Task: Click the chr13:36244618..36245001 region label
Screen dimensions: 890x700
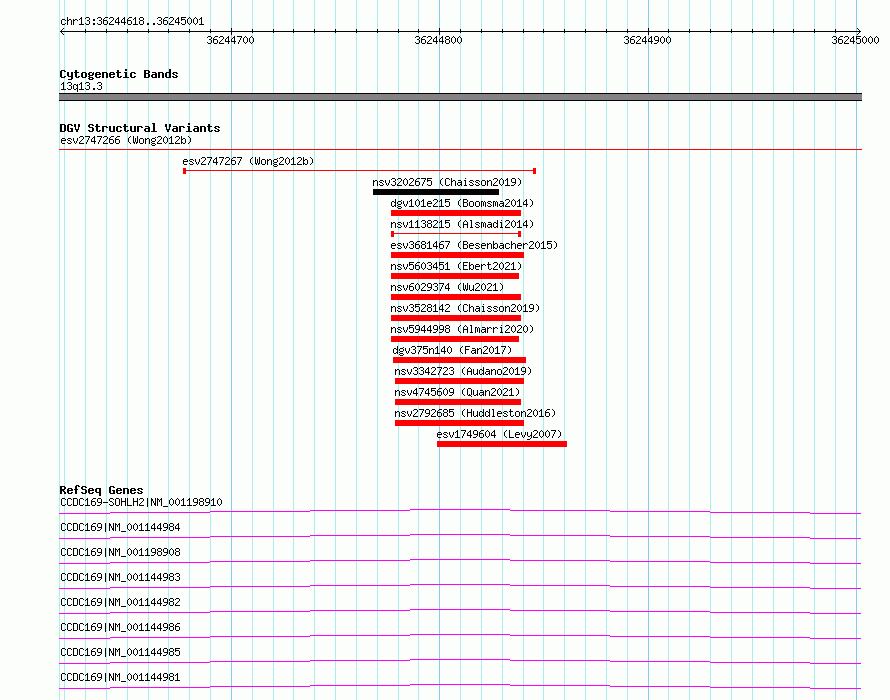Action: pyautogui.click(x=132, y=21)
